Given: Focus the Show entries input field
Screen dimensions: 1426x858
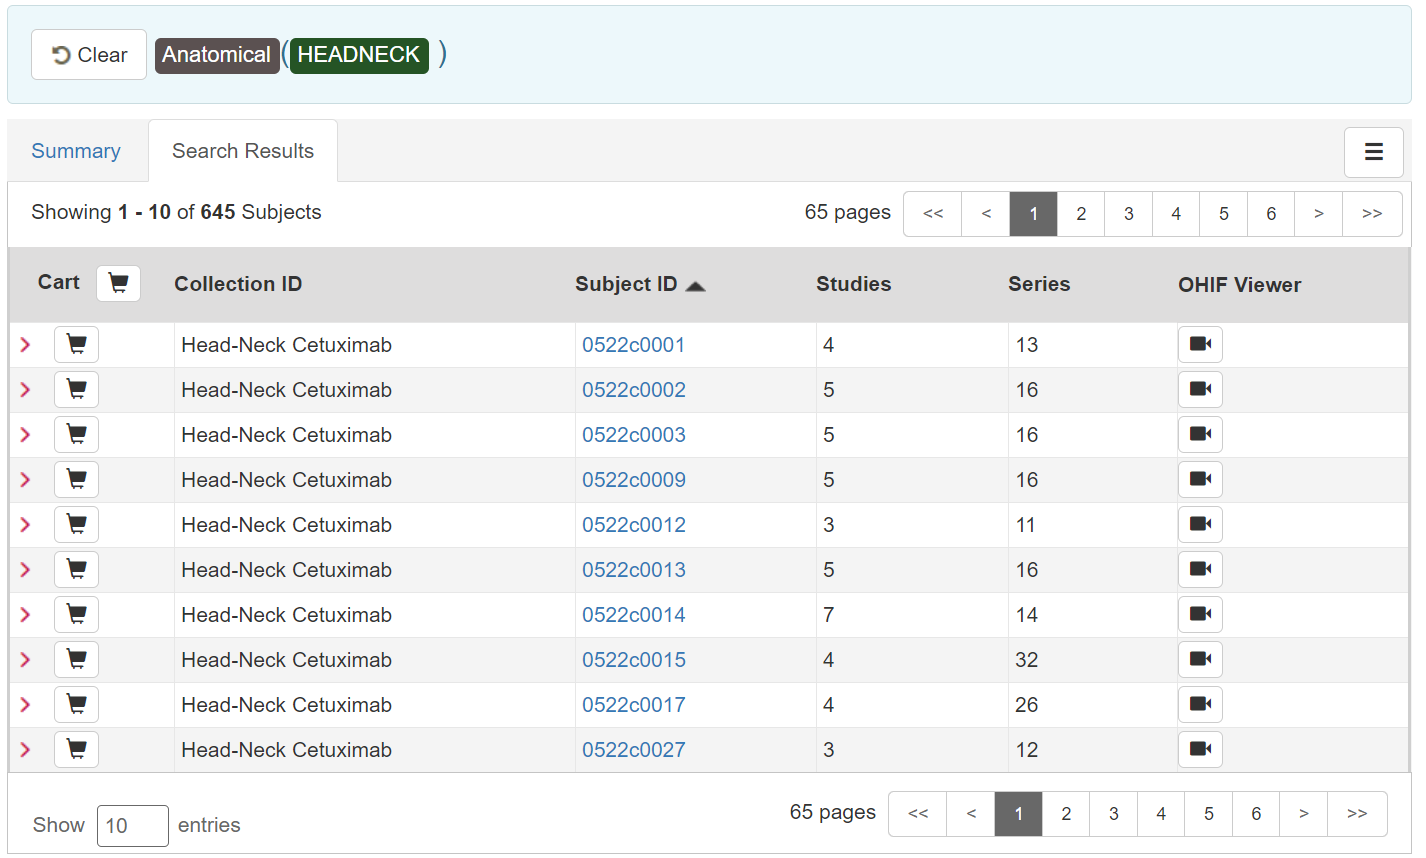Looking at the screenshot, I should point(133,826).
